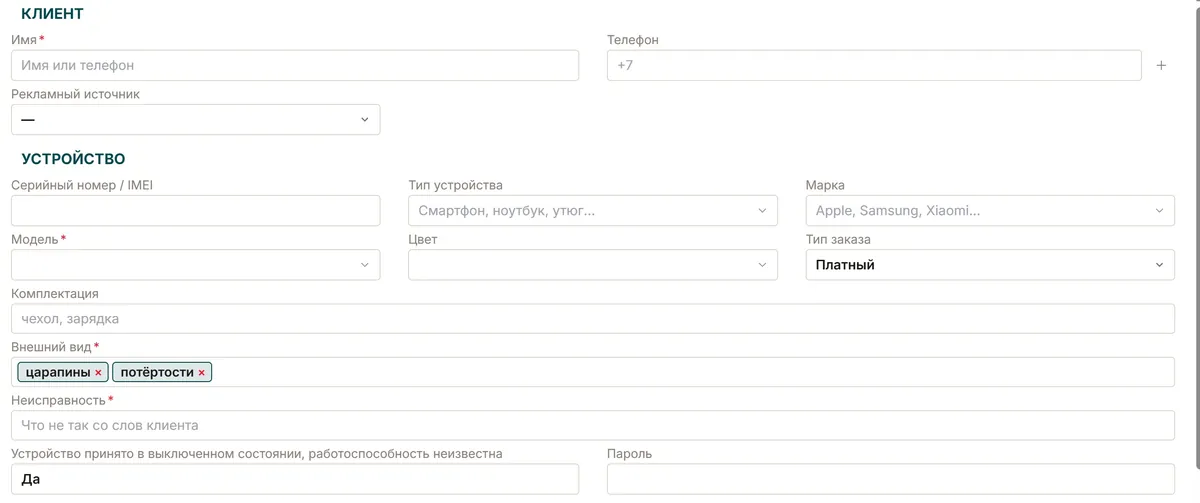Remove the «царапины» tag via its x
1200x503 pixels.
tap(98, 373)
